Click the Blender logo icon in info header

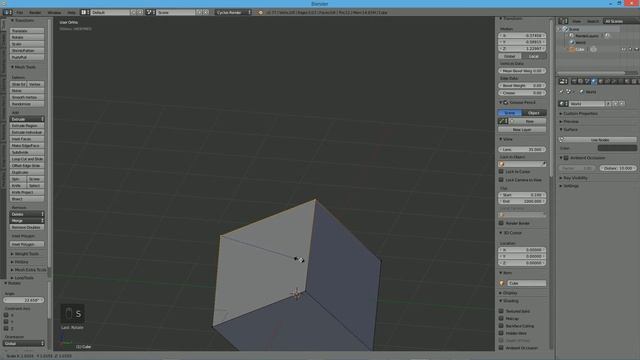(260, 12)
